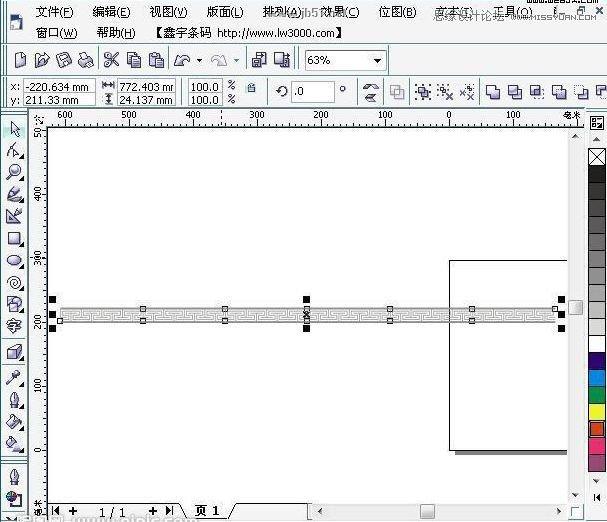607x522 pixels.
Task: Click the Copy icon
Action: [x=134, y=60]
